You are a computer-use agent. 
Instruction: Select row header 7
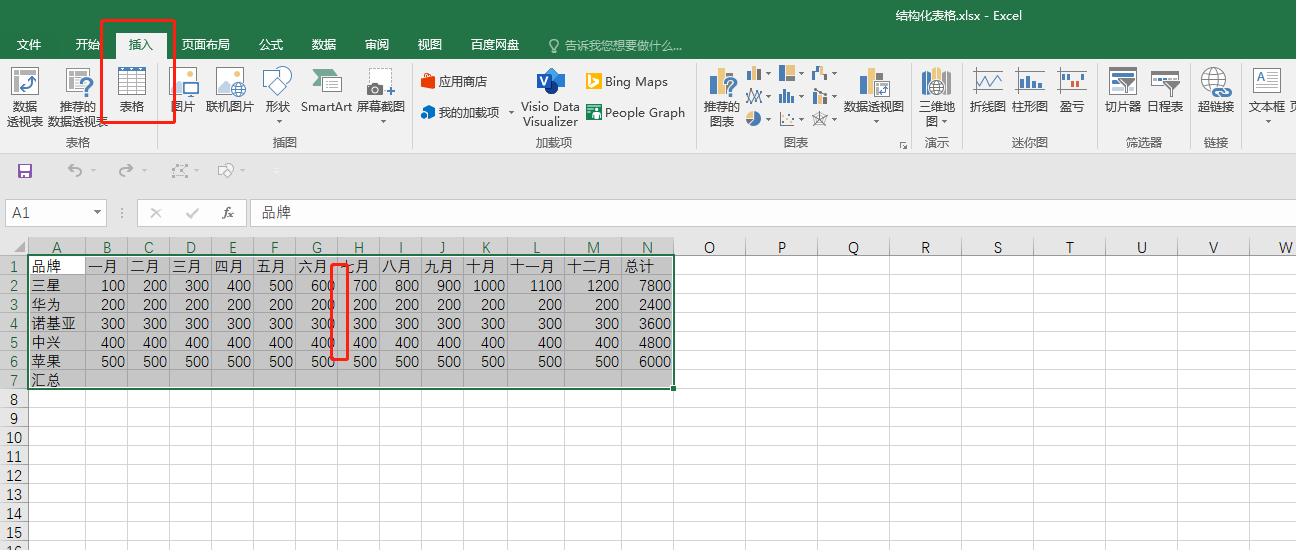coord(14,380)
